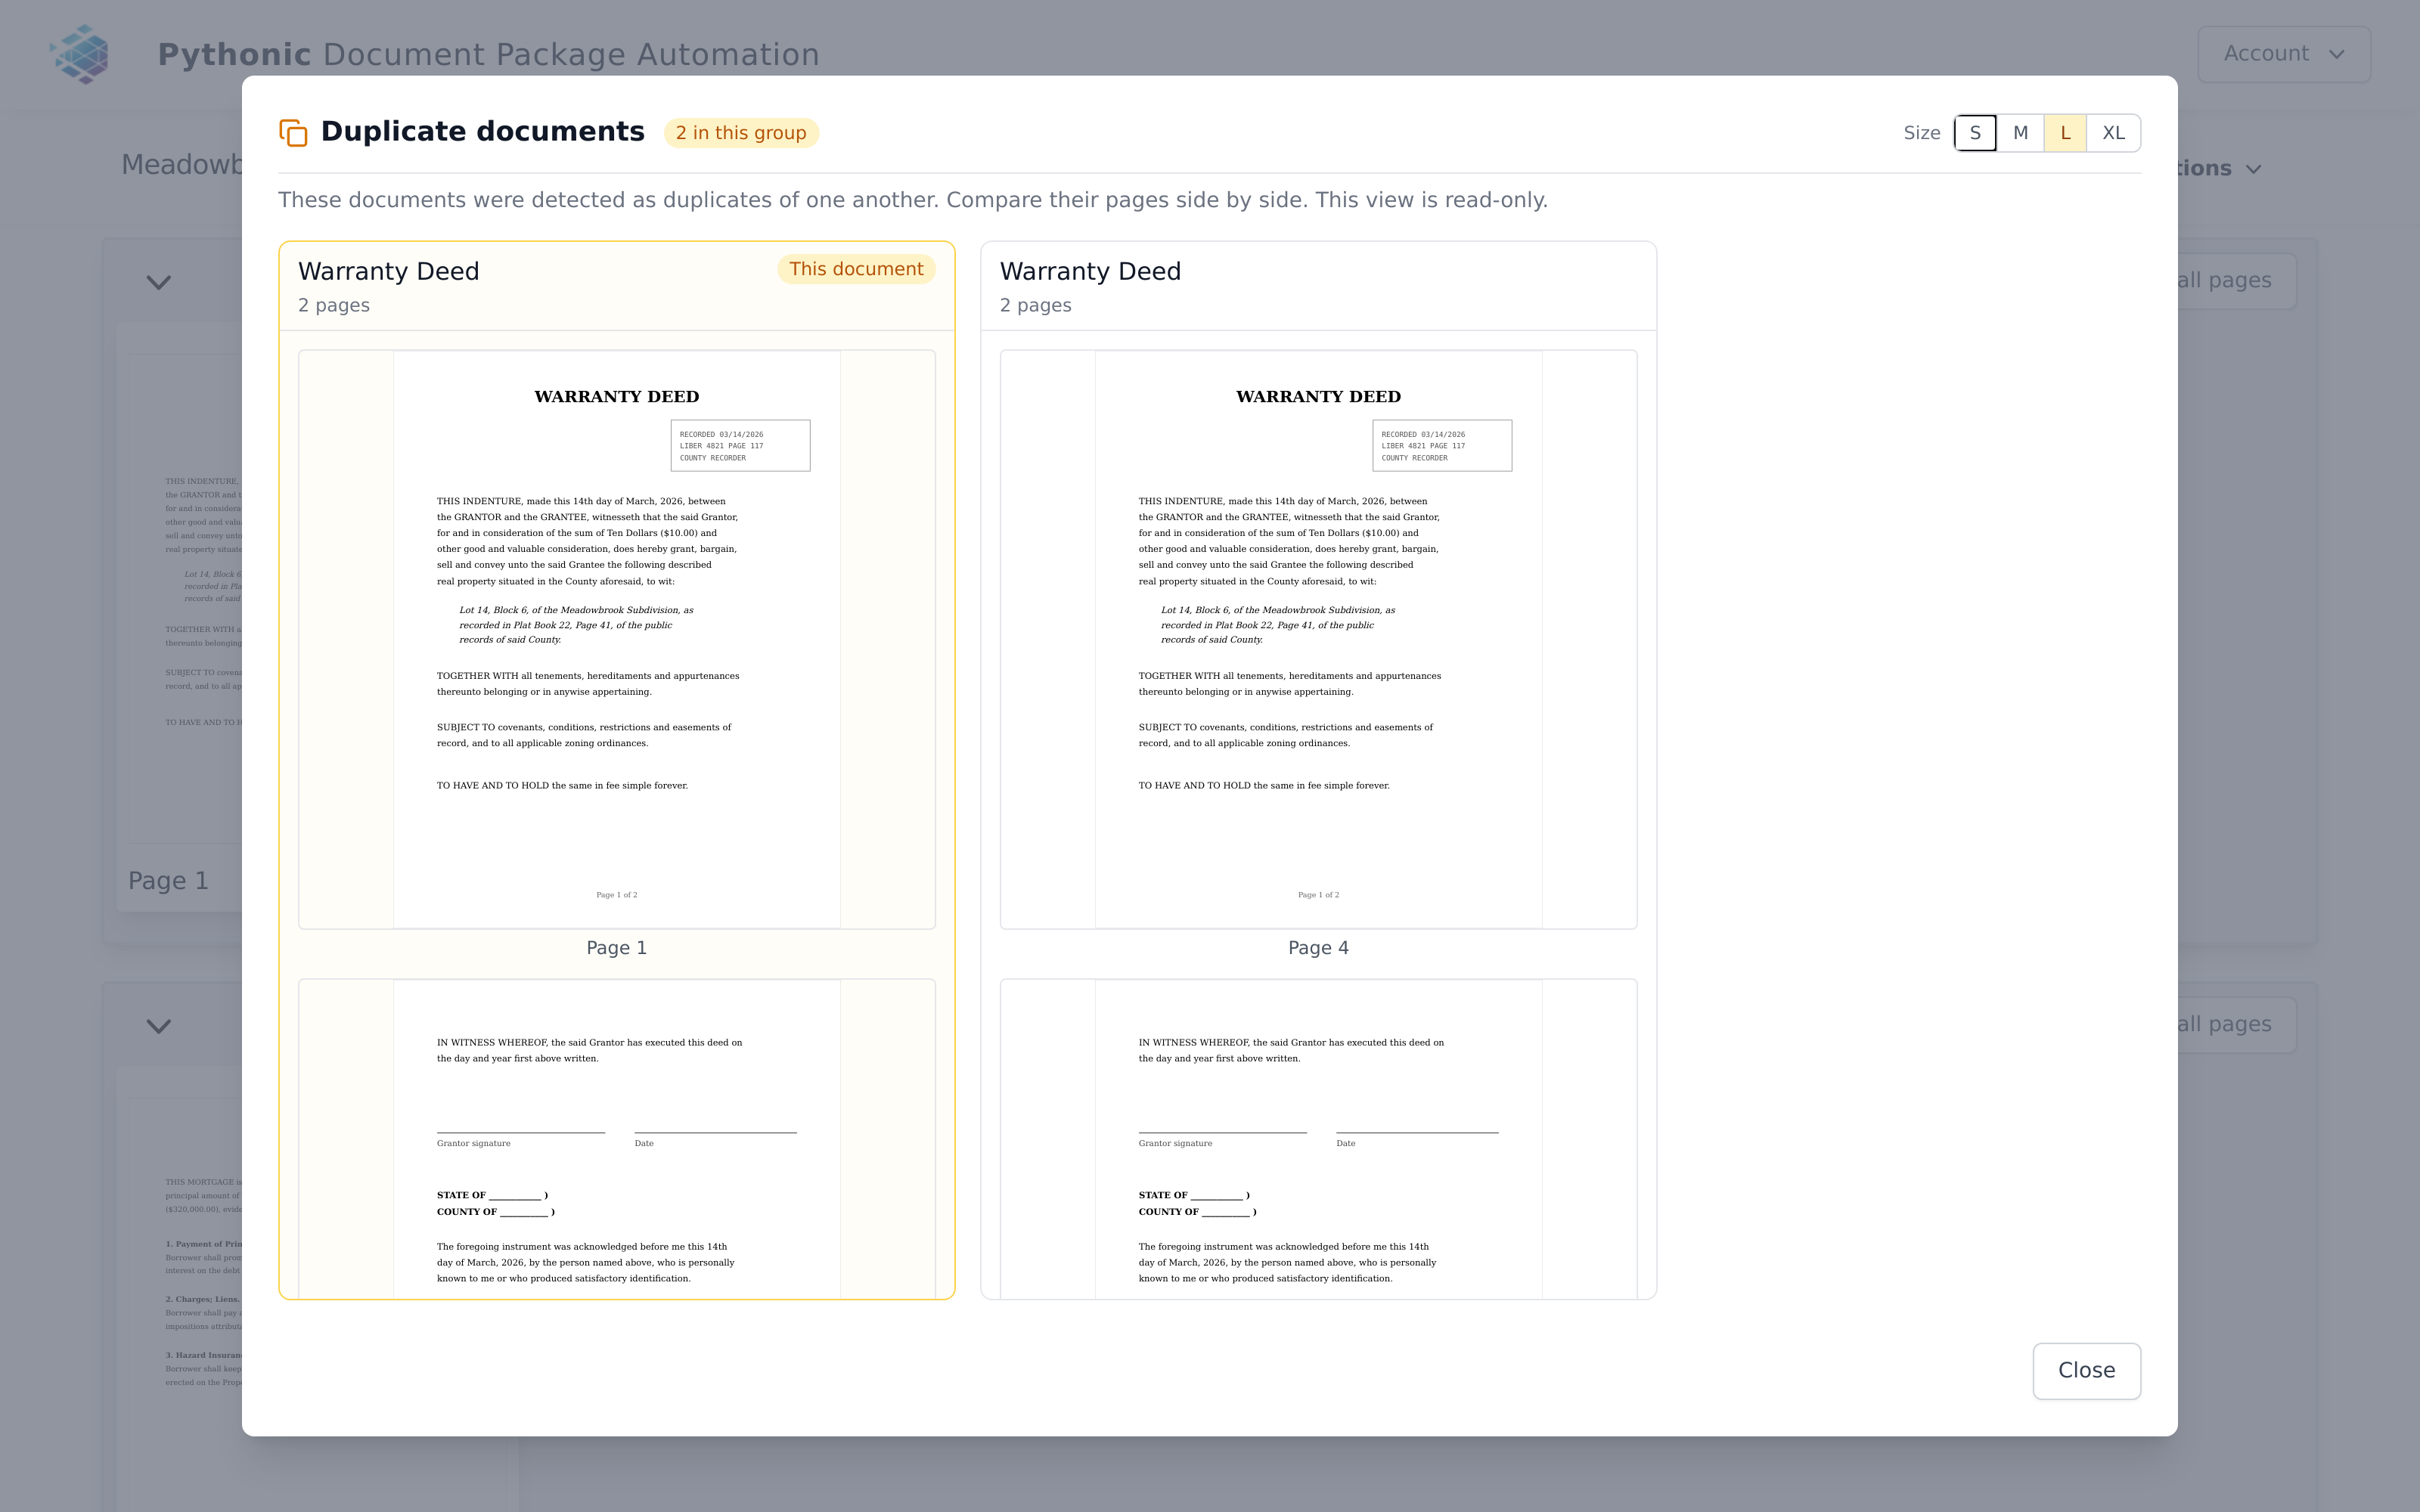Click the '2 in this group' badge
The width and height of the screenshot is (2420, 1512).
(741, 133)
